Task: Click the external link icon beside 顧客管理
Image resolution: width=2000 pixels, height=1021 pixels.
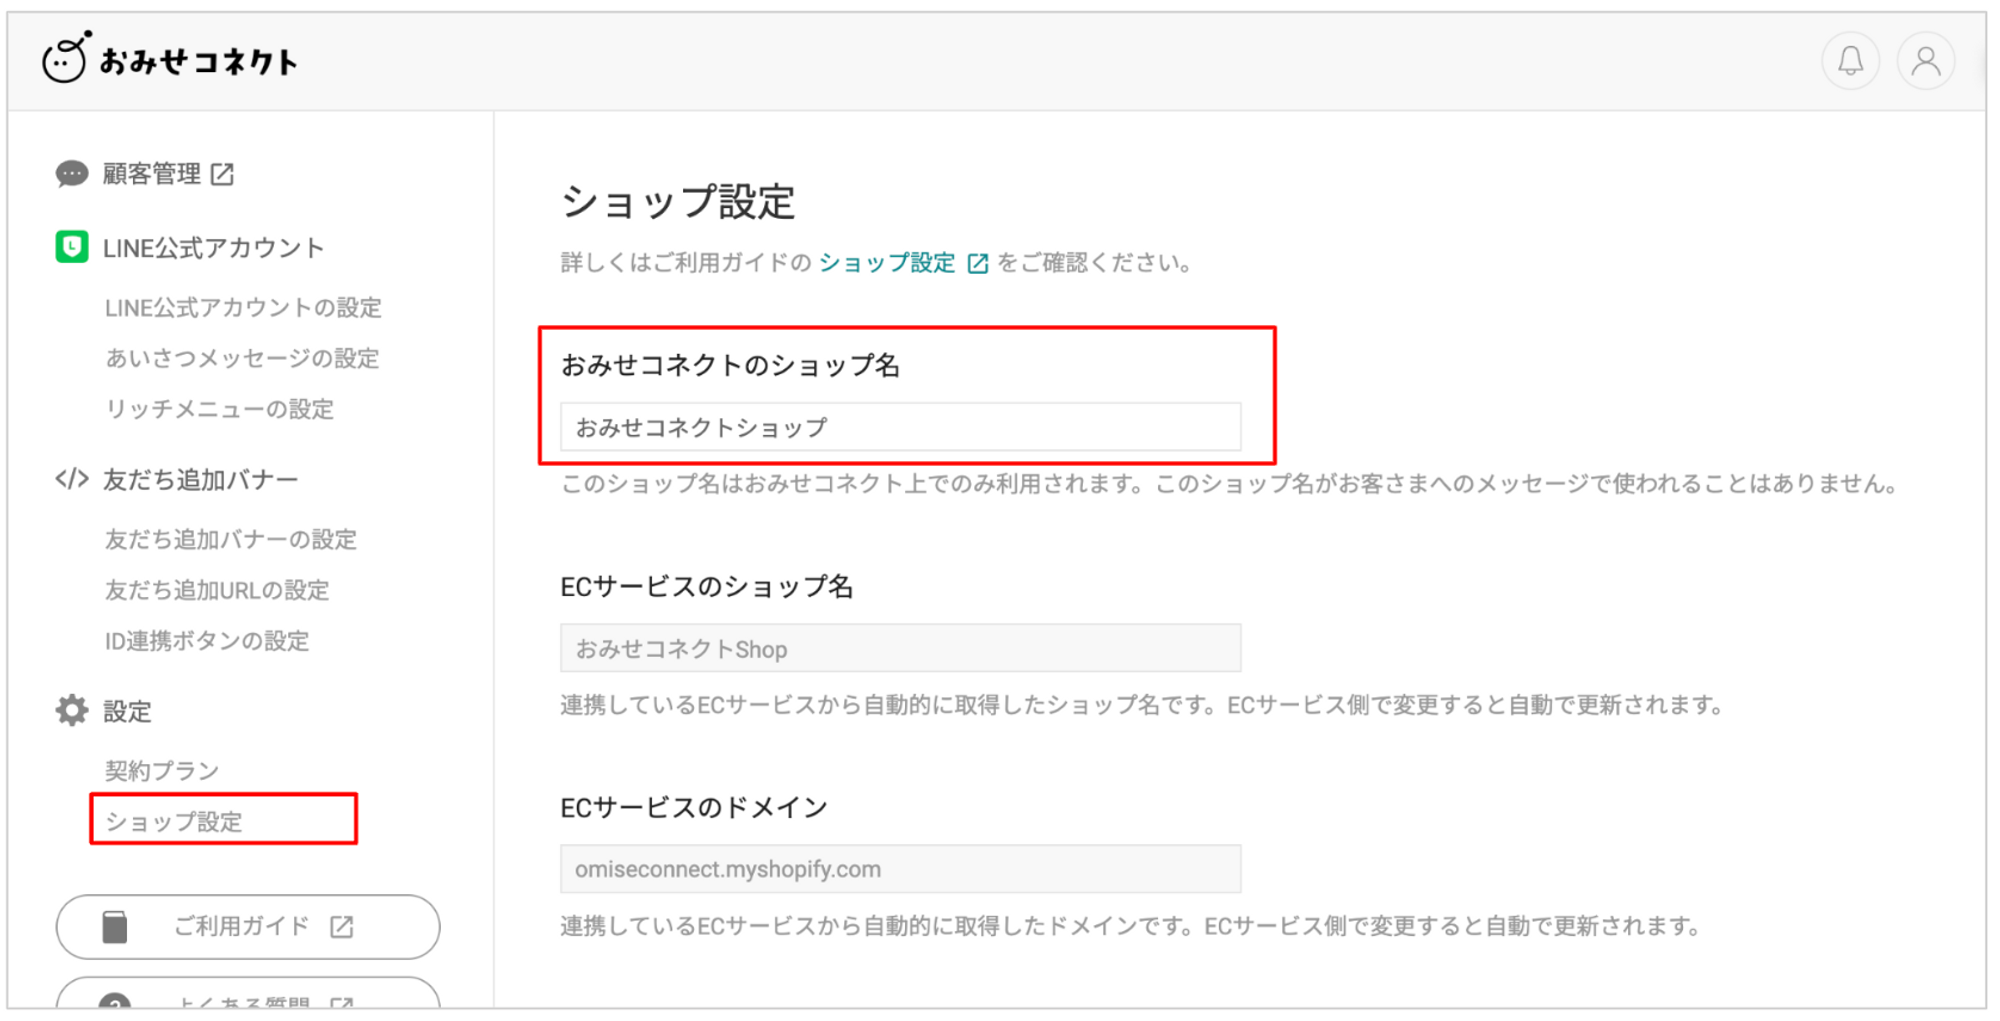Action: pyautogui.click(x=222, y=174)
